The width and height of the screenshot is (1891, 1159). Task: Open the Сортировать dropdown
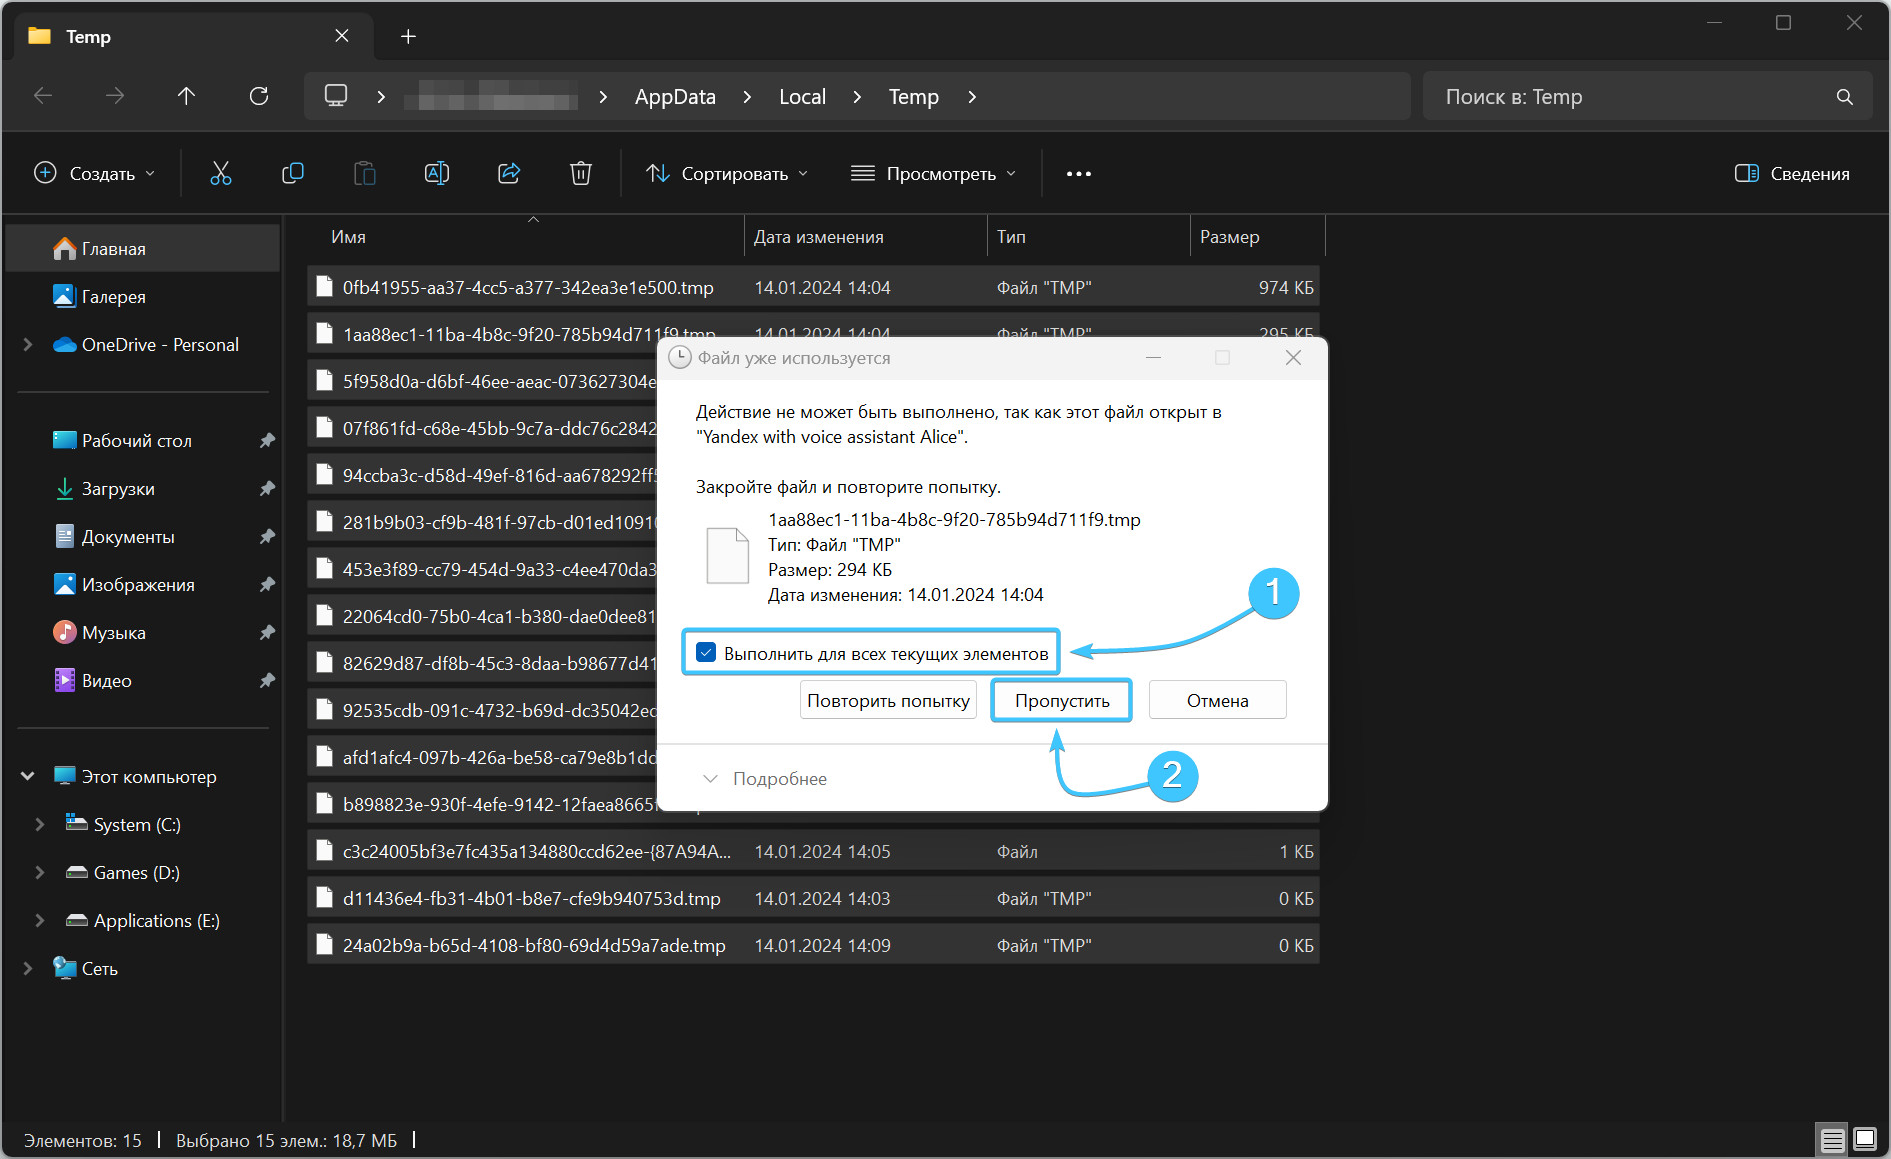(x=727, y=174)
